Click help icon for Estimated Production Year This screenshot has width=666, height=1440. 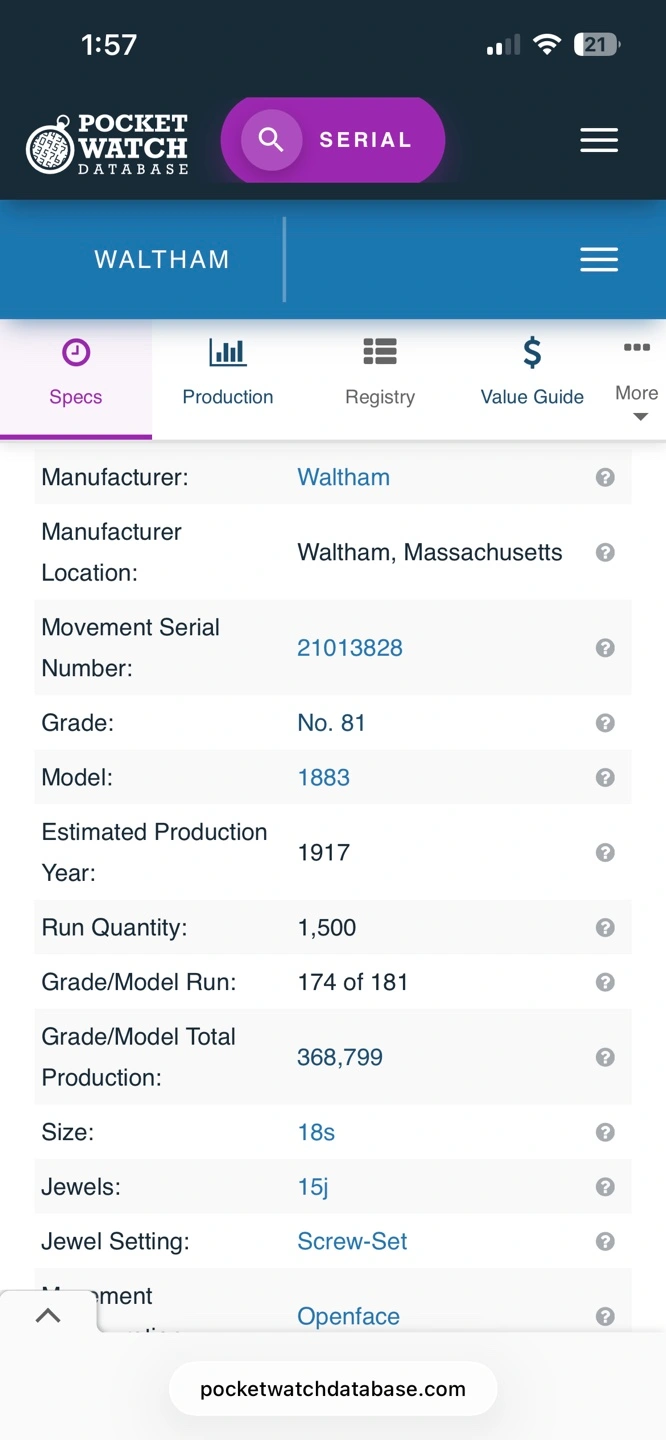click(x=605, y=853)
